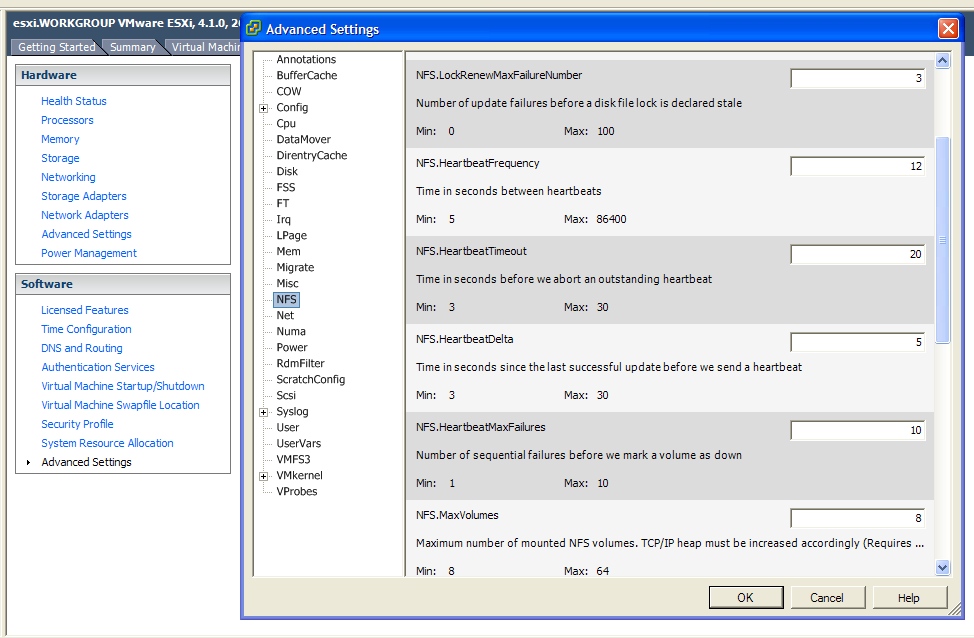Open Health Status under Hardware
Viewport: 974px width, 638px height.
point(74,101)
